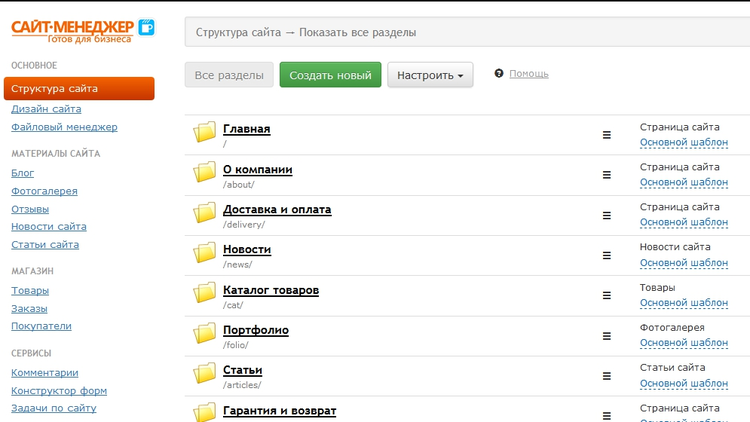Click the /articles/ path text
Screen dimensions: 750x422
click(242, 385)
